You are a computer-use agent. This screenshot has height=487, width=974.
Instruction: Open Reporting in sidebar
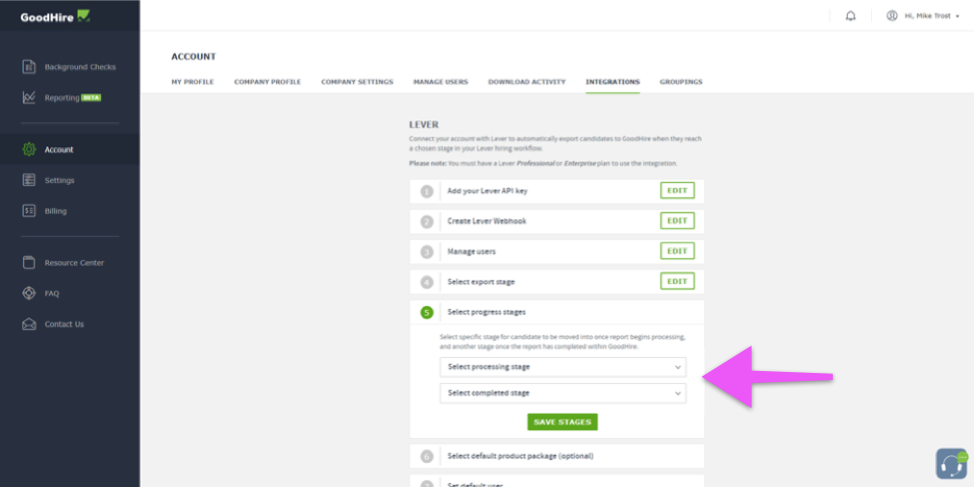[x=62, y=98]
